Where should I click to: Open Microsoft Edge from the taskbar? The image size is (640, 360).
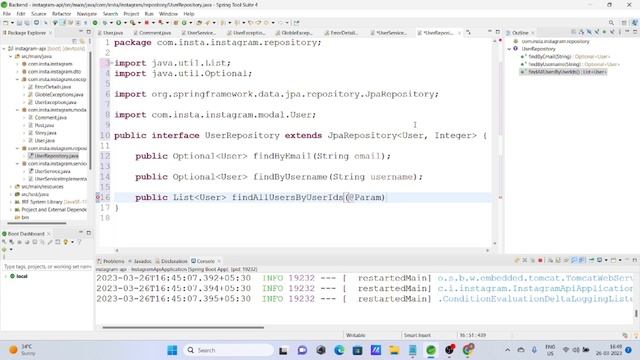339,350
